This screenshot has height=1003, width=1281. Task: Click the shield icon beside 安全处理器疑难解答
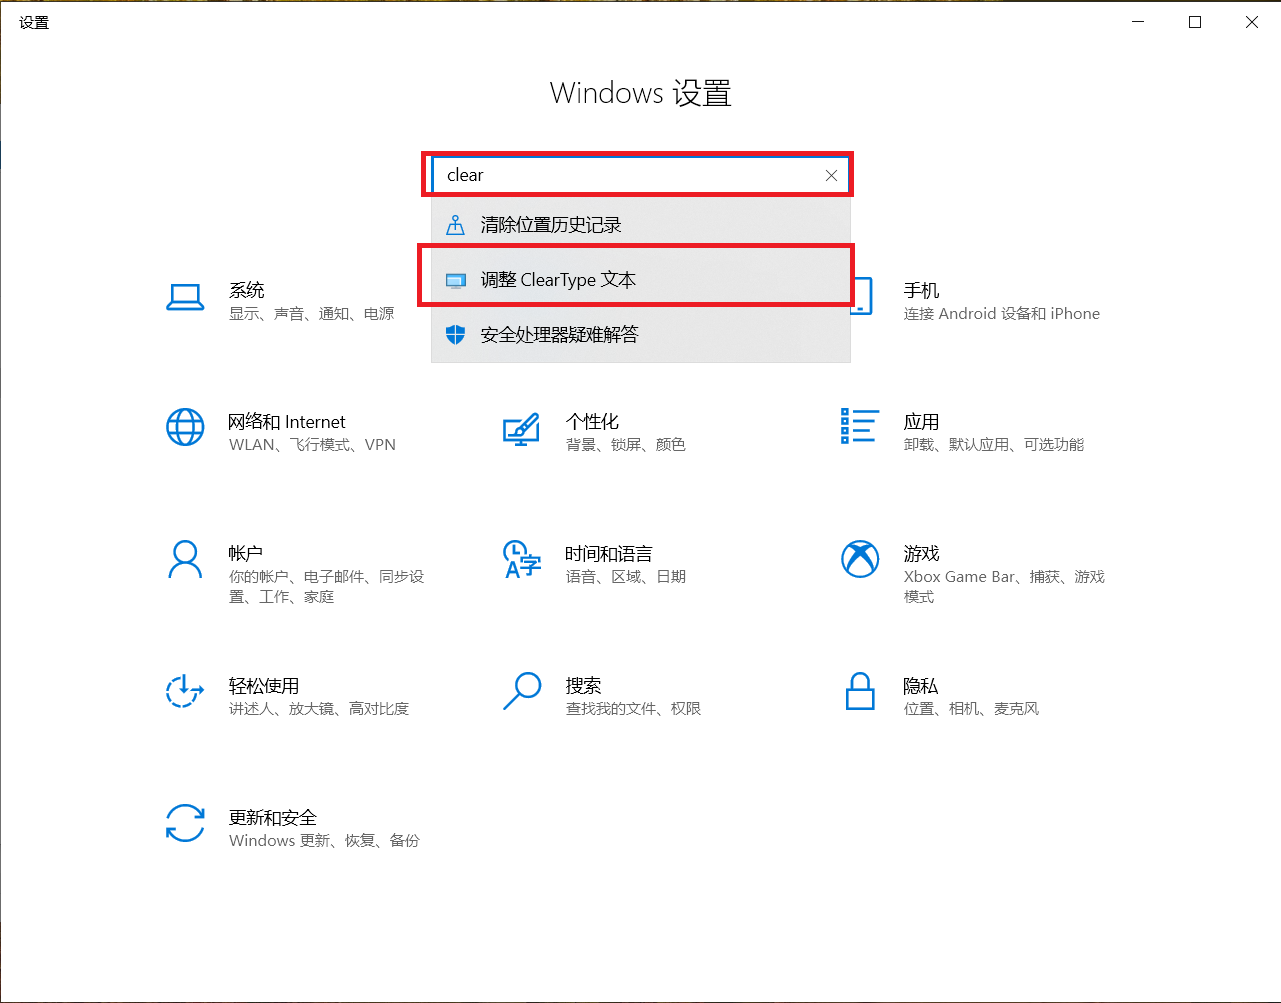click(455, 335)
